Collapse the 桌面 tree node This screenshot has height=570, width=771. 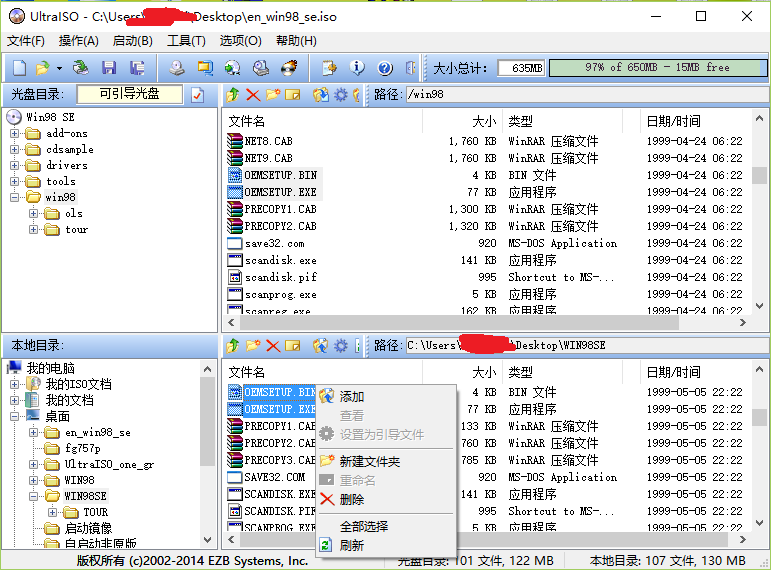[14, 417]
